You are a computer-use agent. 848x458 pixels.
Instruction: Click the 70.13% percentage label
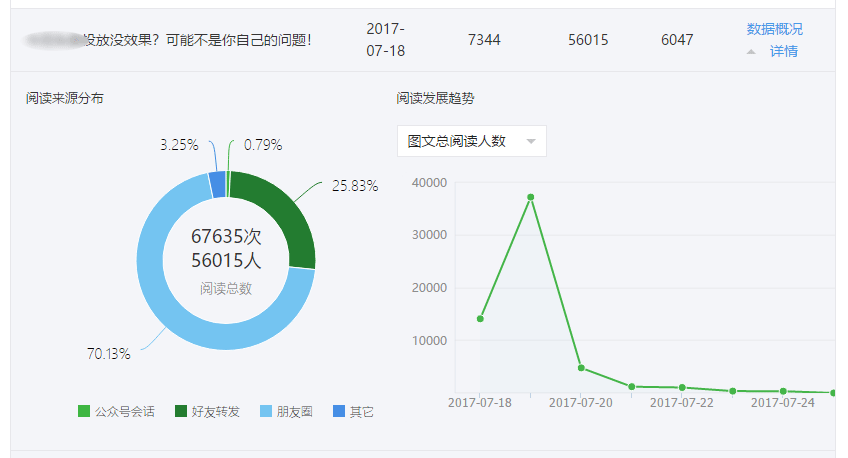point(108,353)
